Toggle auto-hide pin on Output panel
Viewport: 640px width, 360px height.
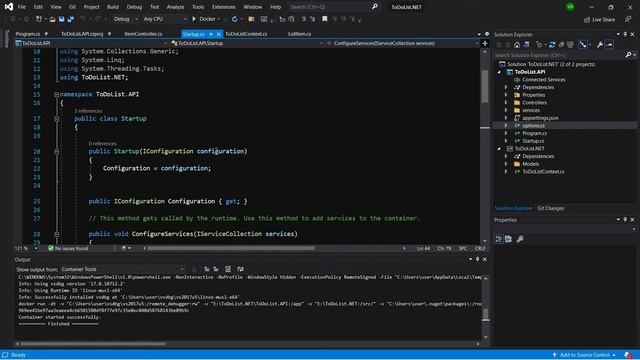tap(478, 259)
